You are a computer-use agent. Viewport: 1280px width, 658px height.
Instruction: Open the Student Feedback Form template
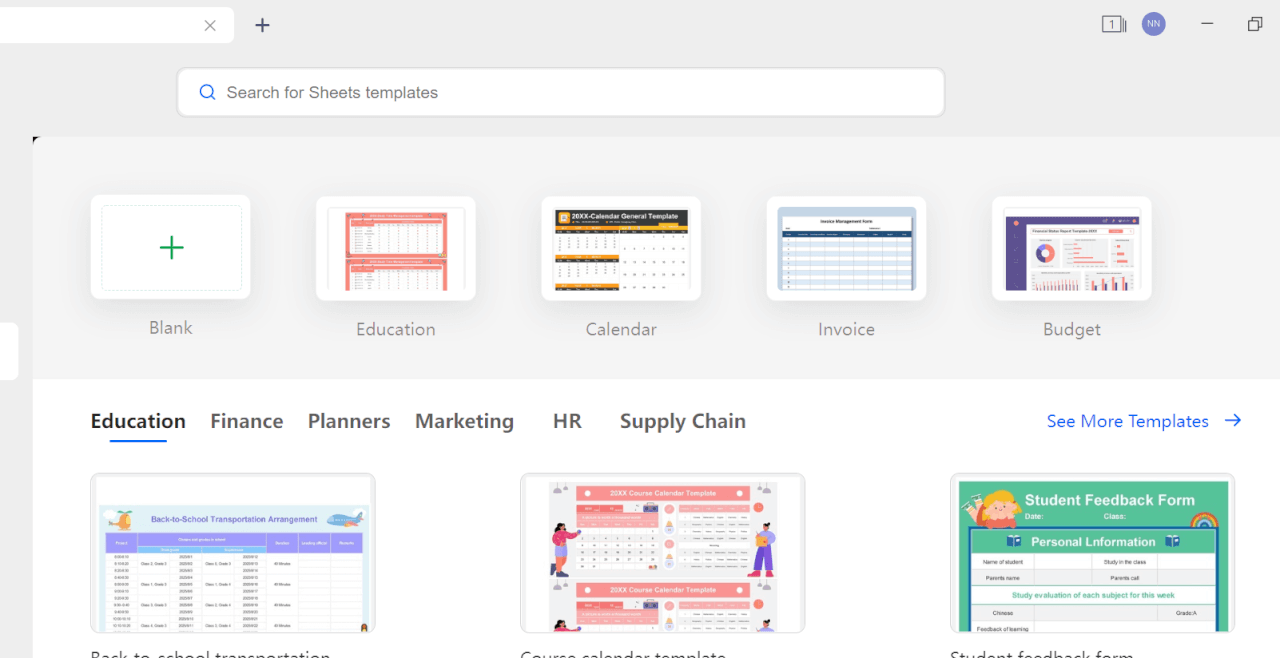[1092, 553]
